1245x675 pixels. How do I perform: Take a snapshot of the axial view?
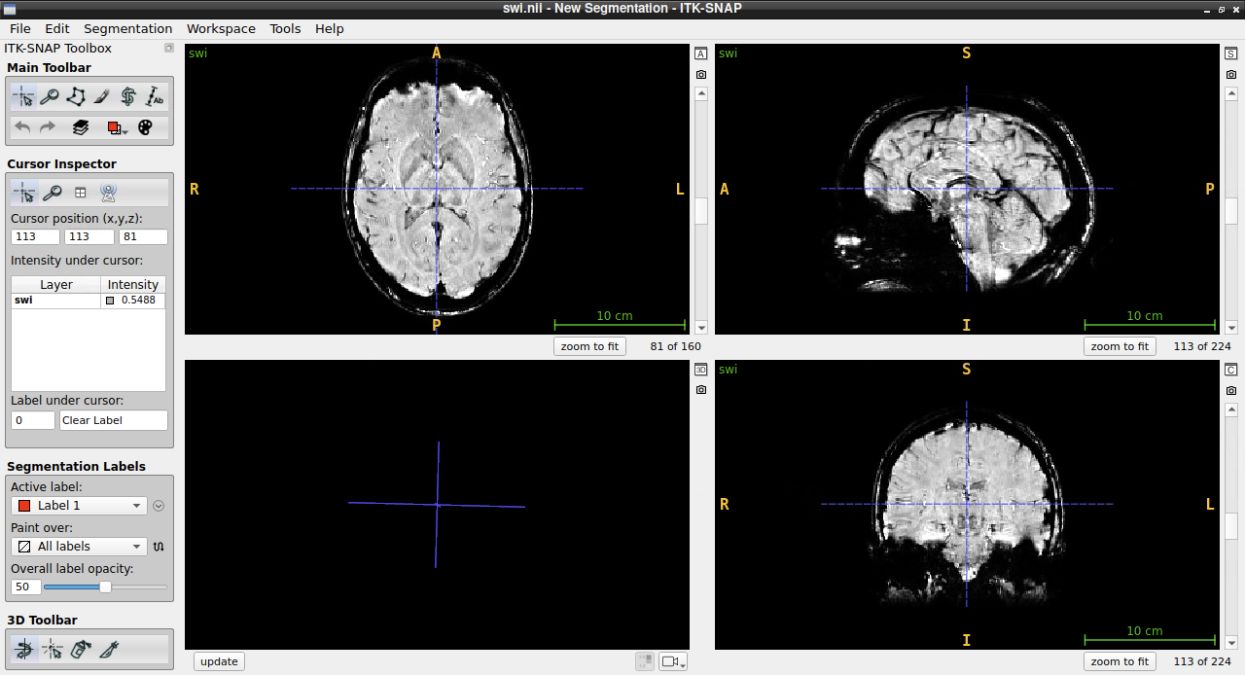[x=701, y=74]
